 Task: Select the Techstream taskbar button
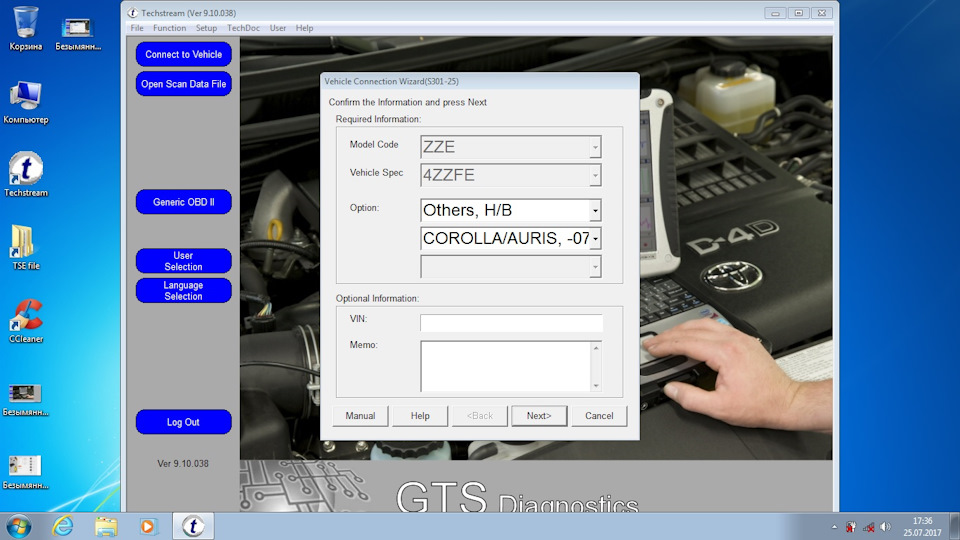(193, 527)
